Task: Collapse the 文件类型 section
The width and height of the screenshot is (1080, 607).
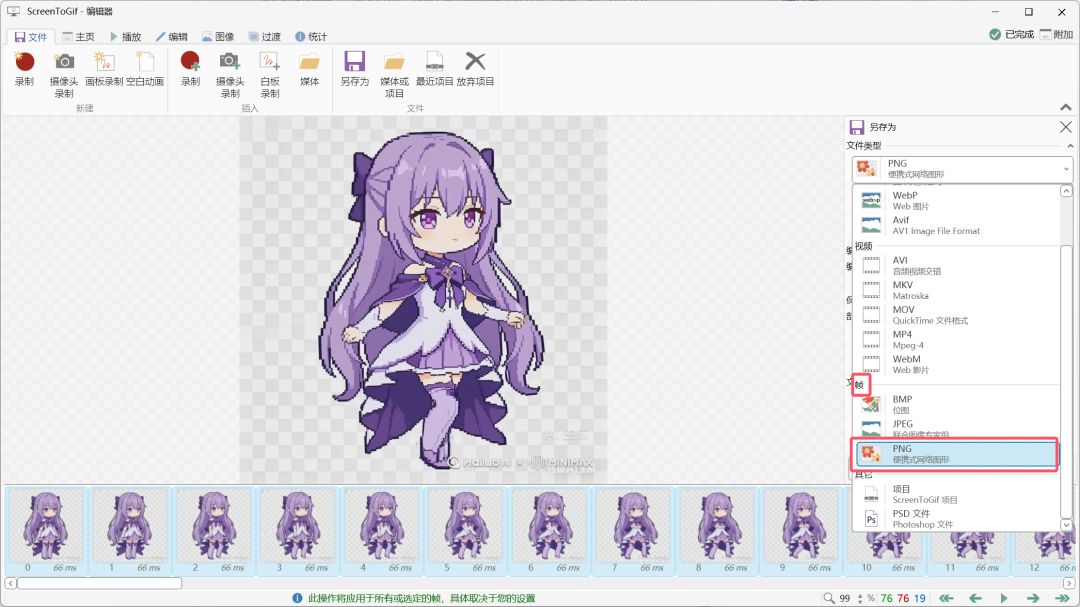Action: 1070,146
